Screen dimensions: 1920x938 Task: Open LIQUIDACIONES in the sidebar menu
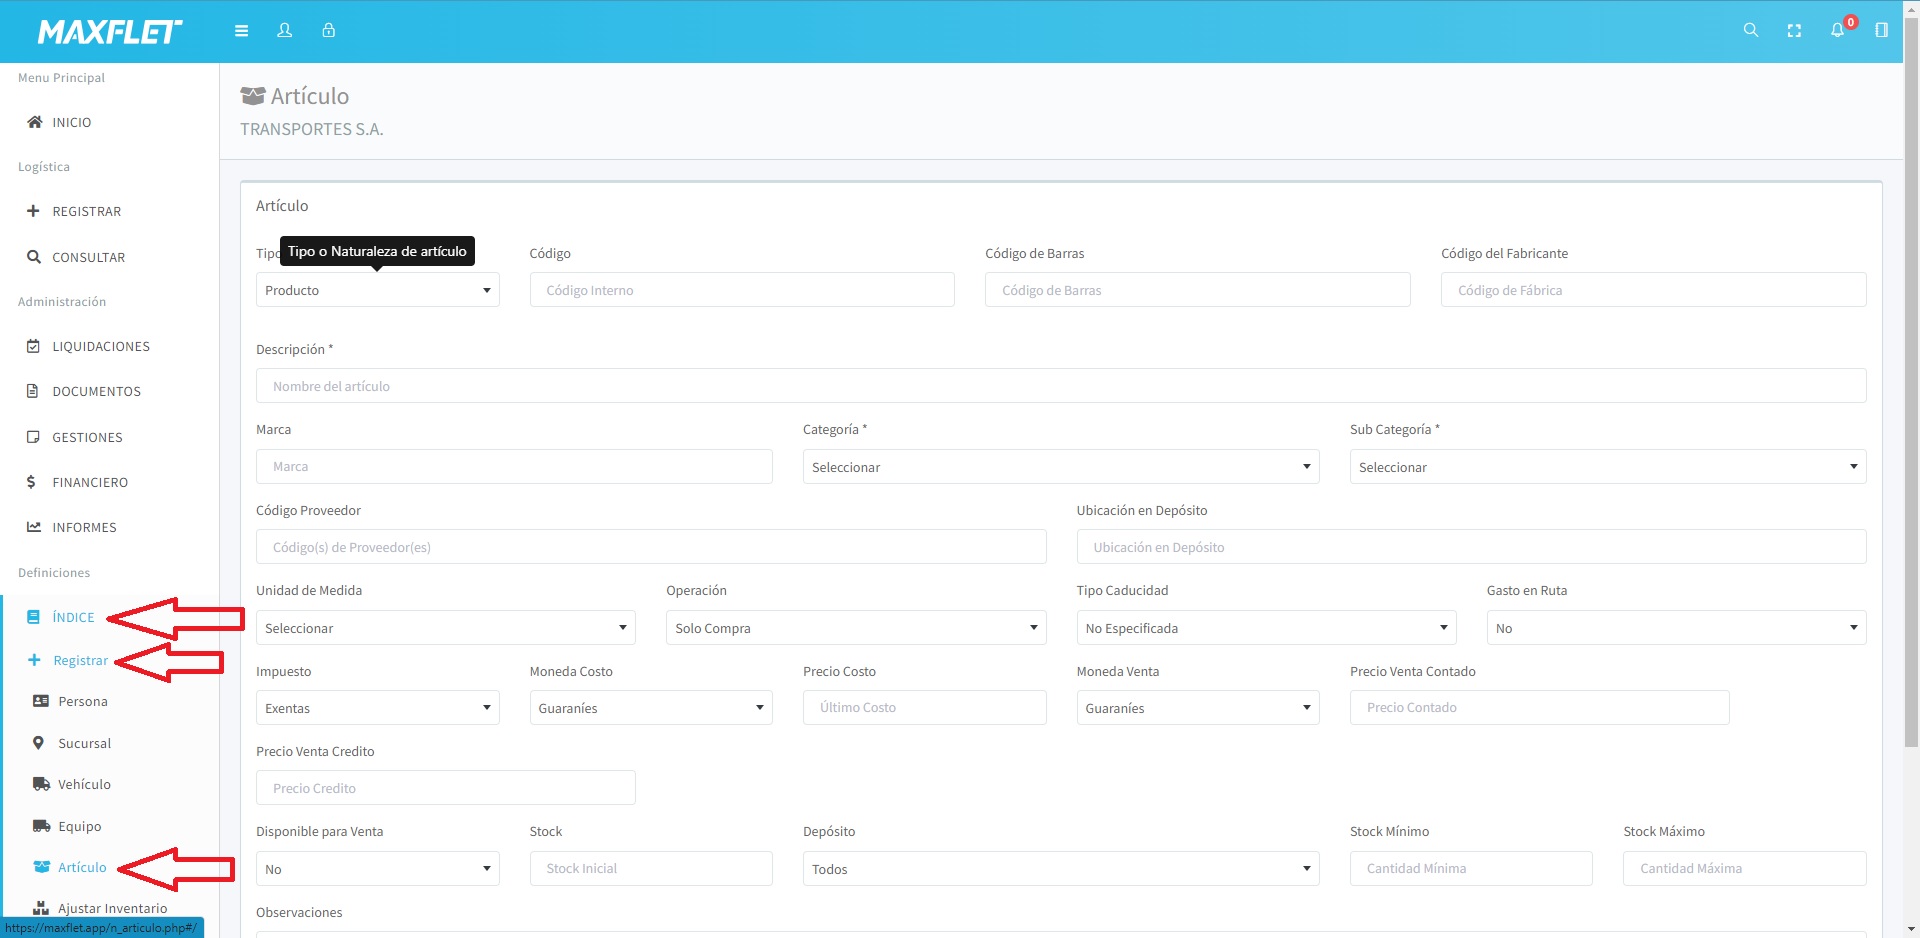click(x=100, y=346)
